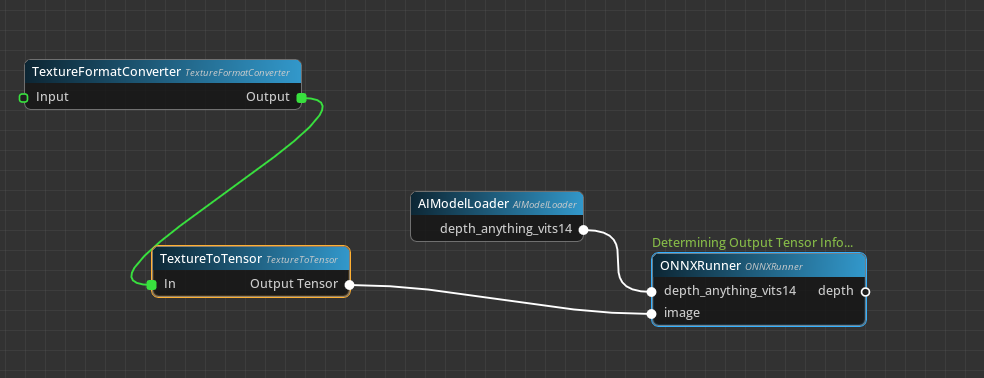Select the white wire from AIModelLoader to ONNXRunner
Image resolution: width=984 pixels, height=378 pixels.
[x=618, y=261]
